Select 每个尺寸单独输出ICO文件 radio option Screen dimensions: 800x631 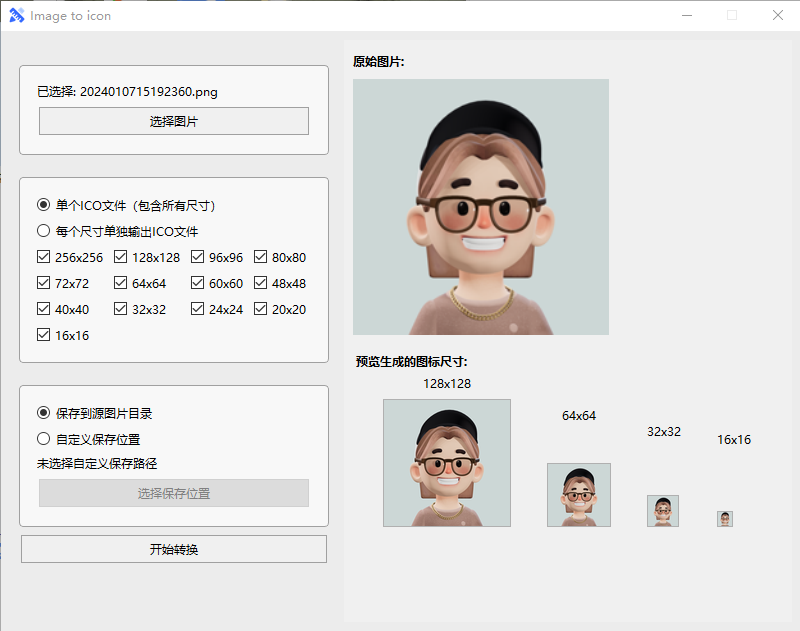point(44,231)
